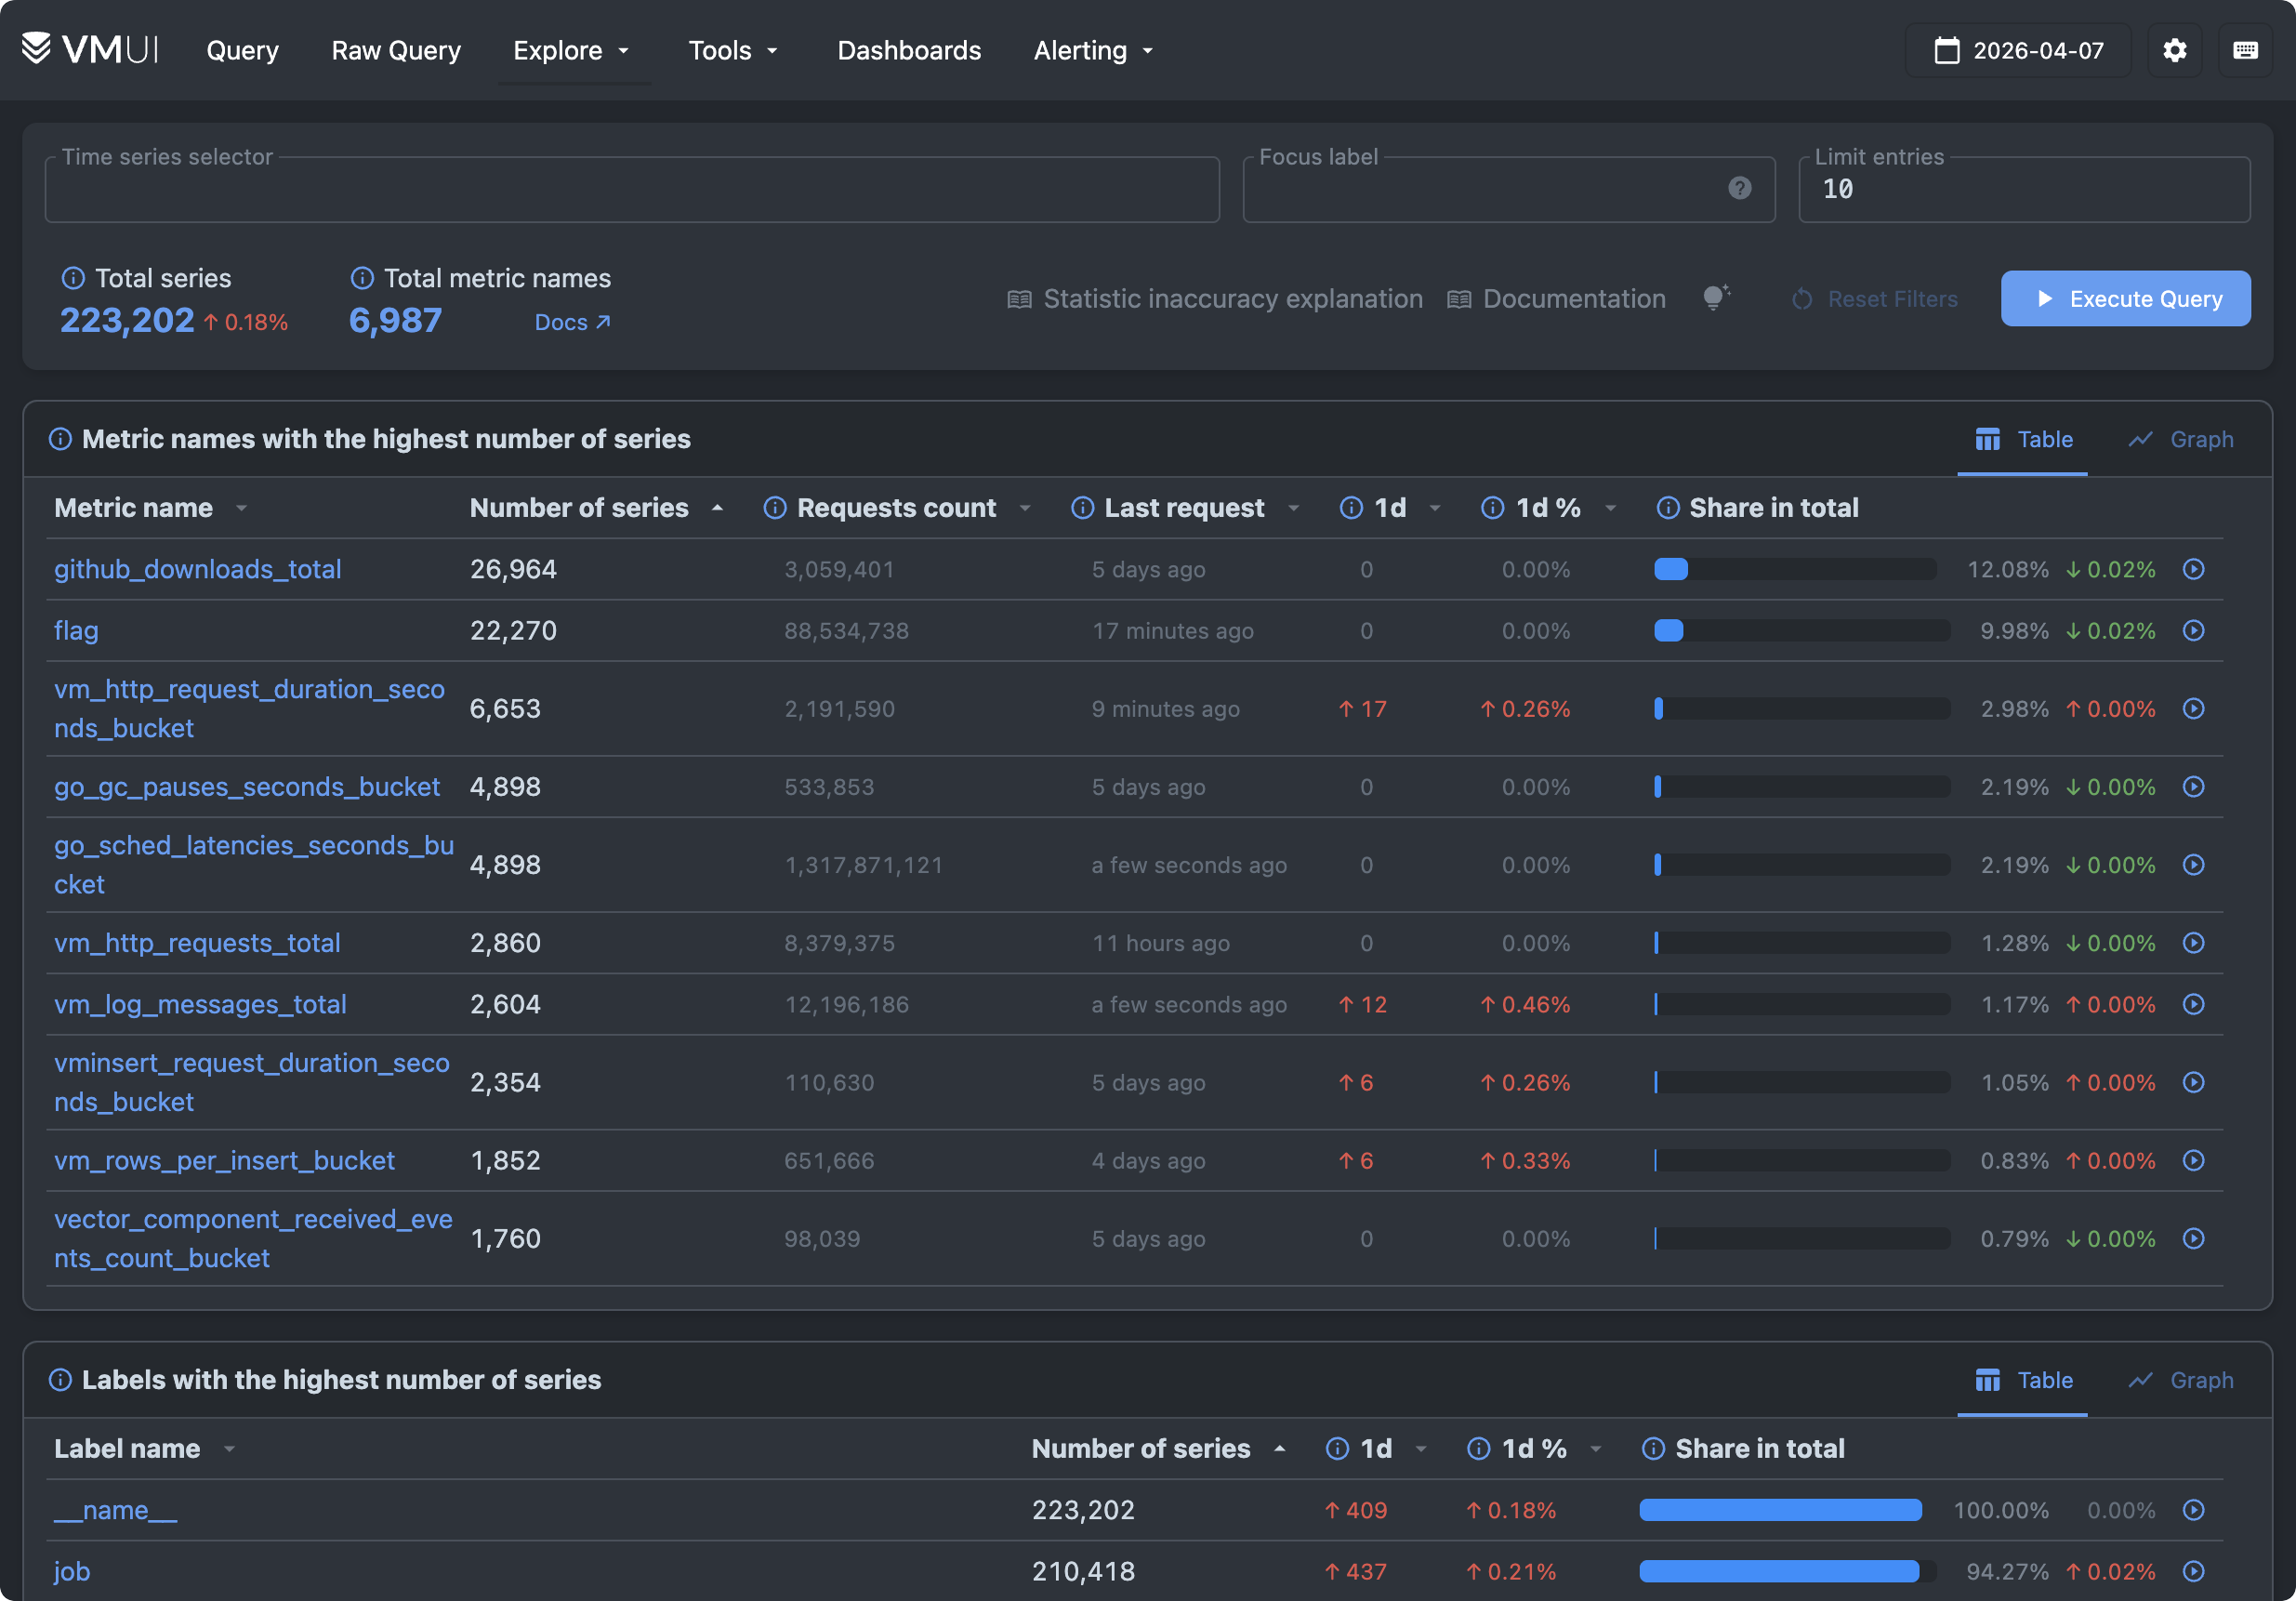Open the flag metric link
The image size is (2296, 1601).
click(76, 631)
